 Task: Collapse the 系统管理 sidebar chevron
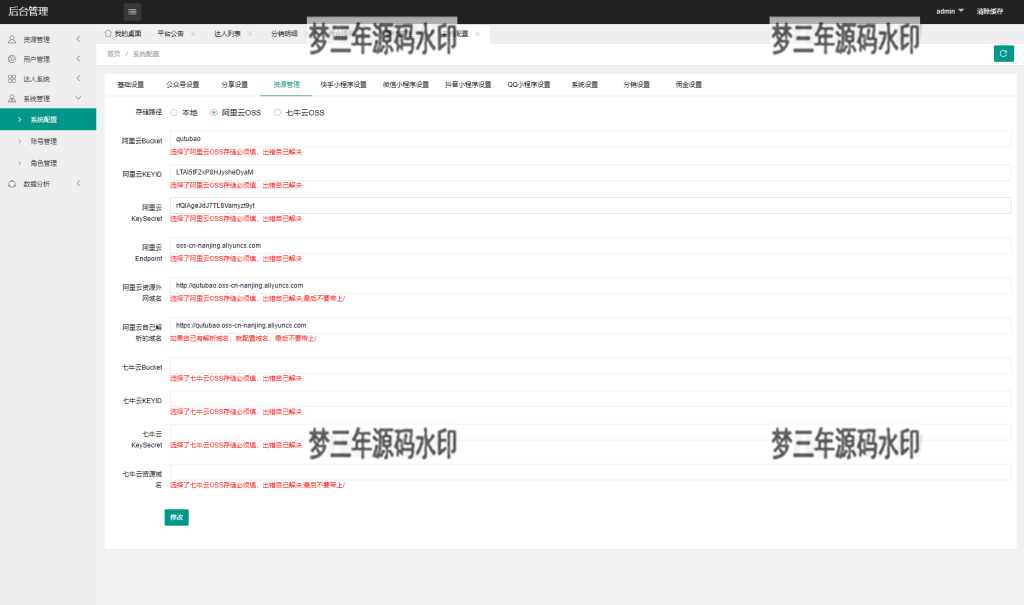point(78,98)
